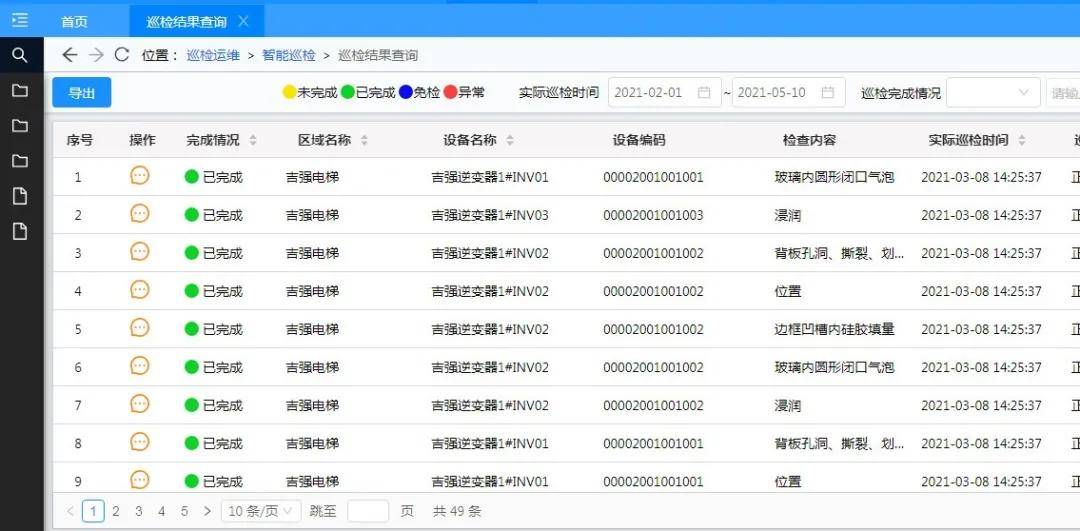The width and height of the screenshot is (1080, 531).
Task: Click the 检查内容 column header
Action: click(x=809, y=140)
